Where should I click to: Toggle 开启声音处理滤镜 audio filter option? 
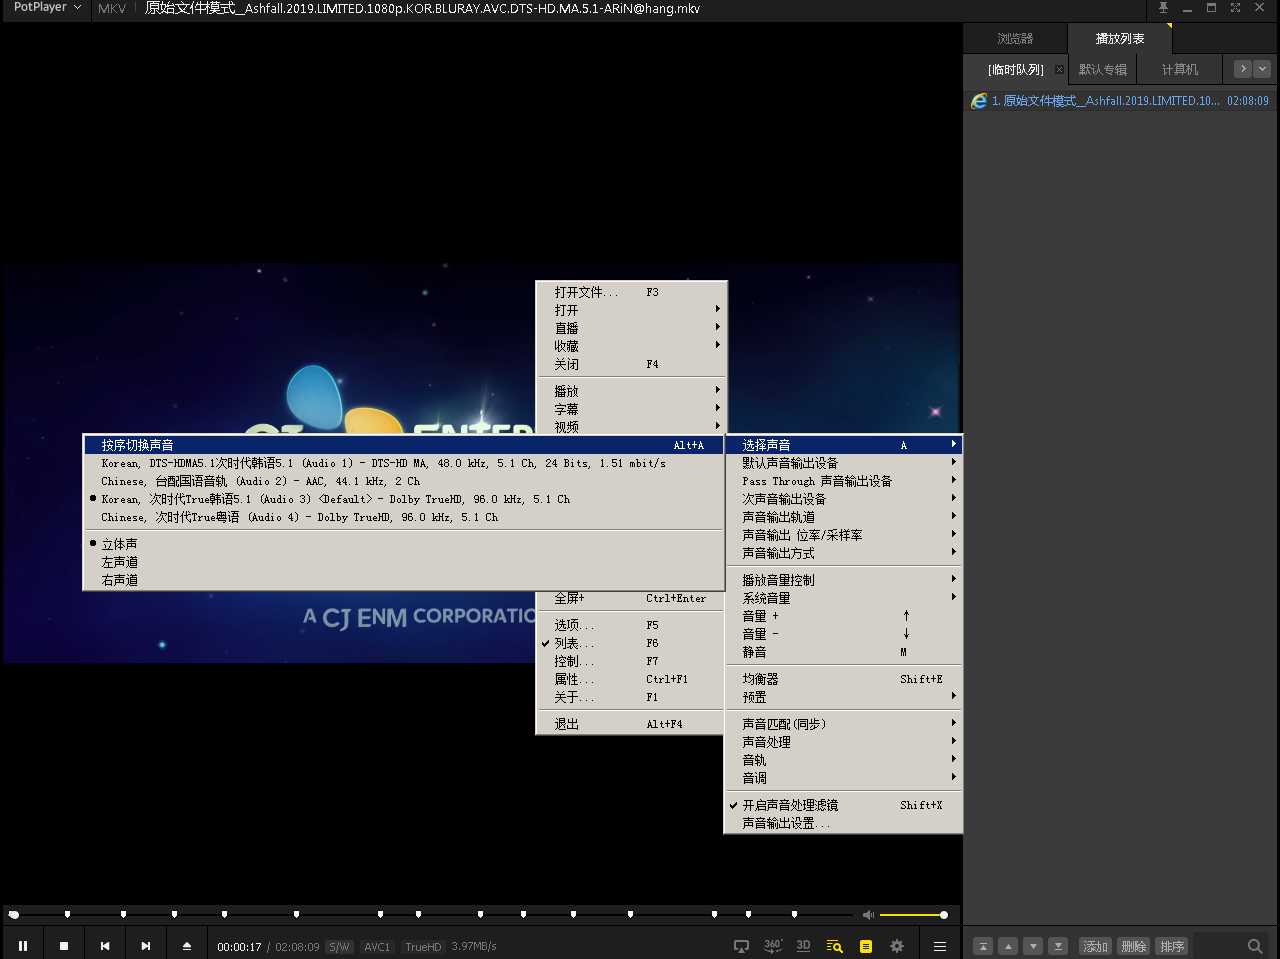tap(843, 805)
